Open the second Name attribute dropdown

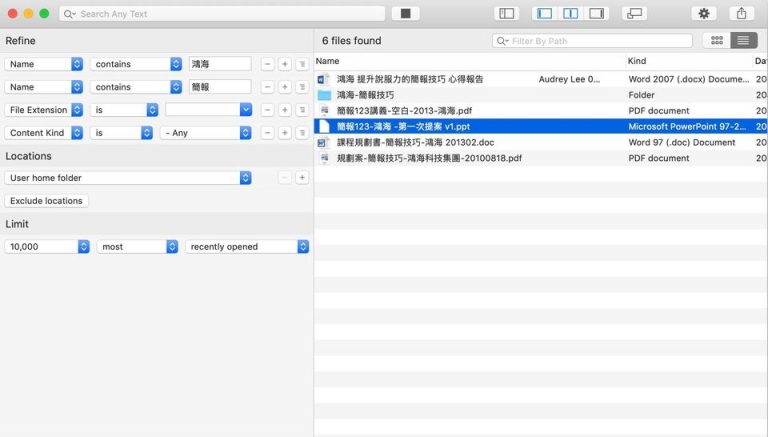pyautogui.click(x=44, y=87)
